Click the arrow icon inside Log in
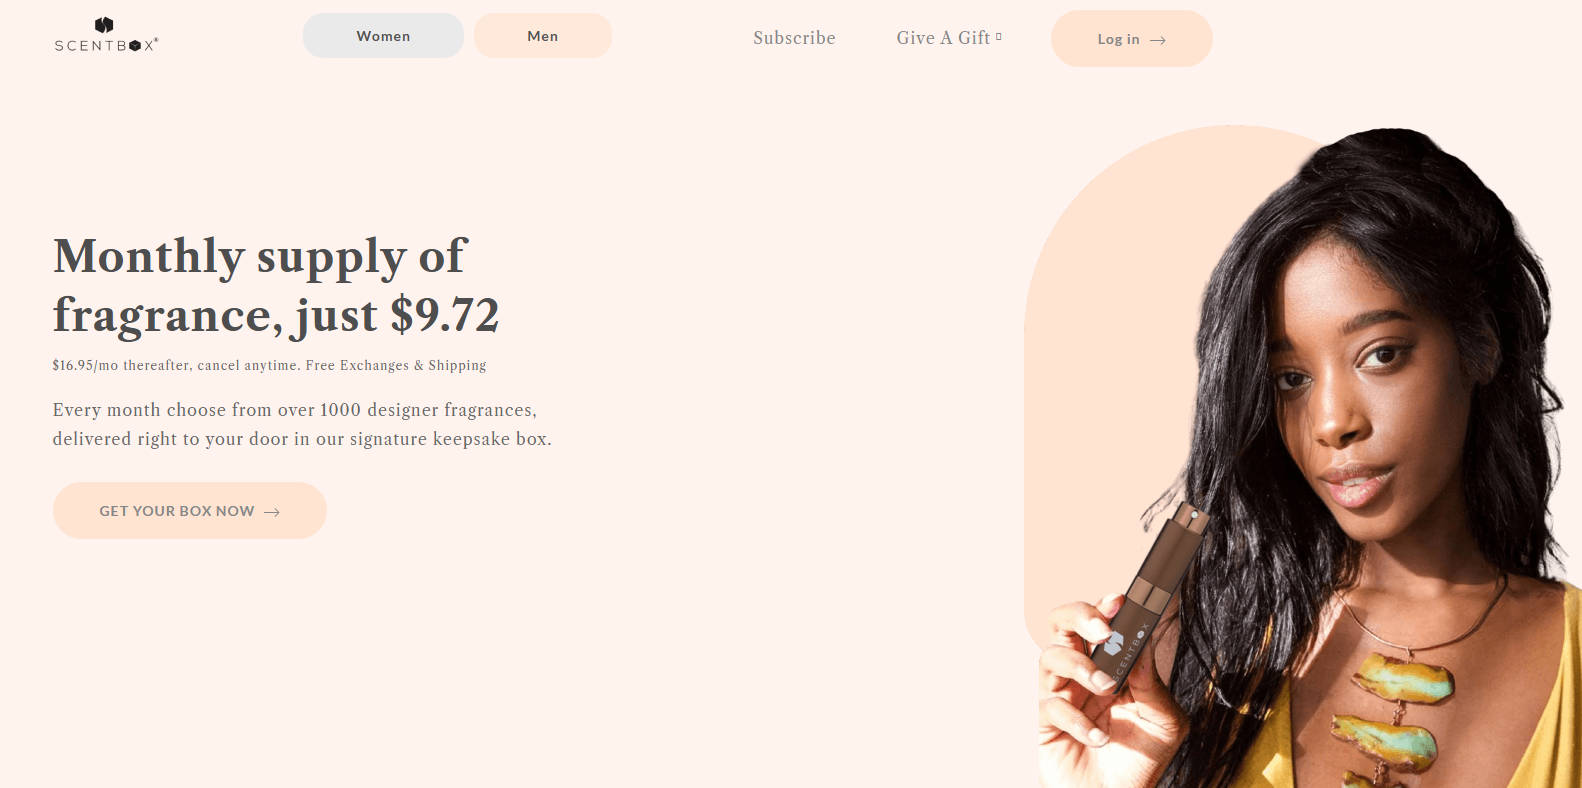 (1157, 40)
